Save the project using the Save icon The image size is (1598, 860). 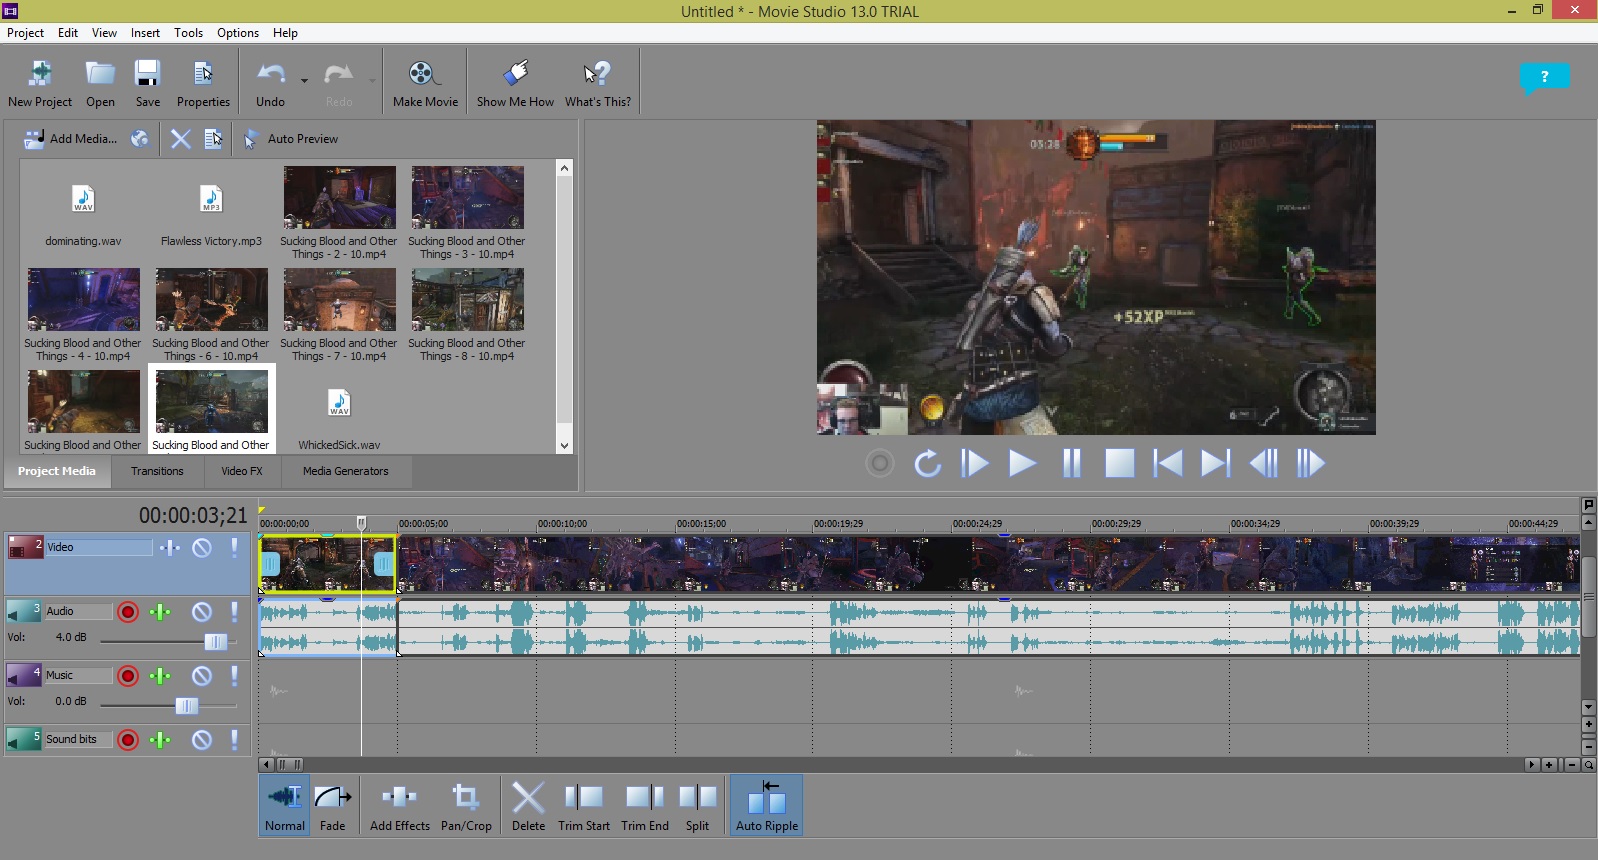[x=148, y=82]
